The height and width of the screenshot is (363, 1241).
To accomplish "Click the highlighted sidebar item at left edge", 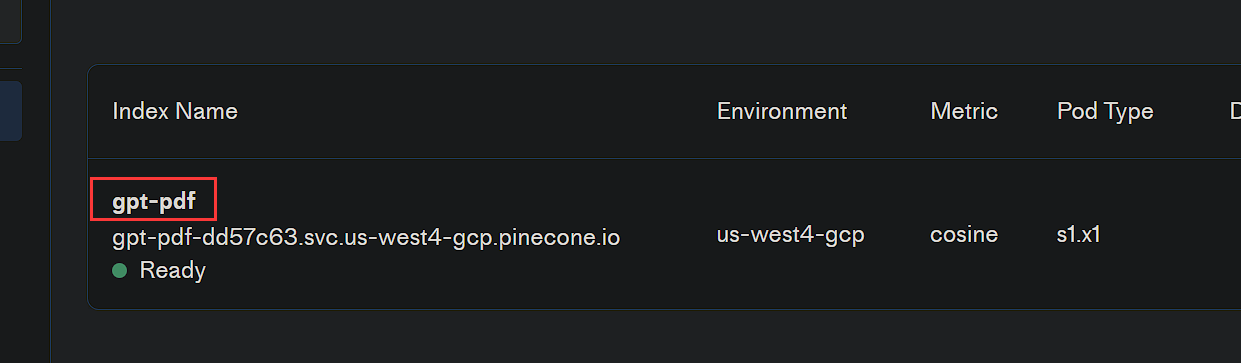I will click(11, 111).
